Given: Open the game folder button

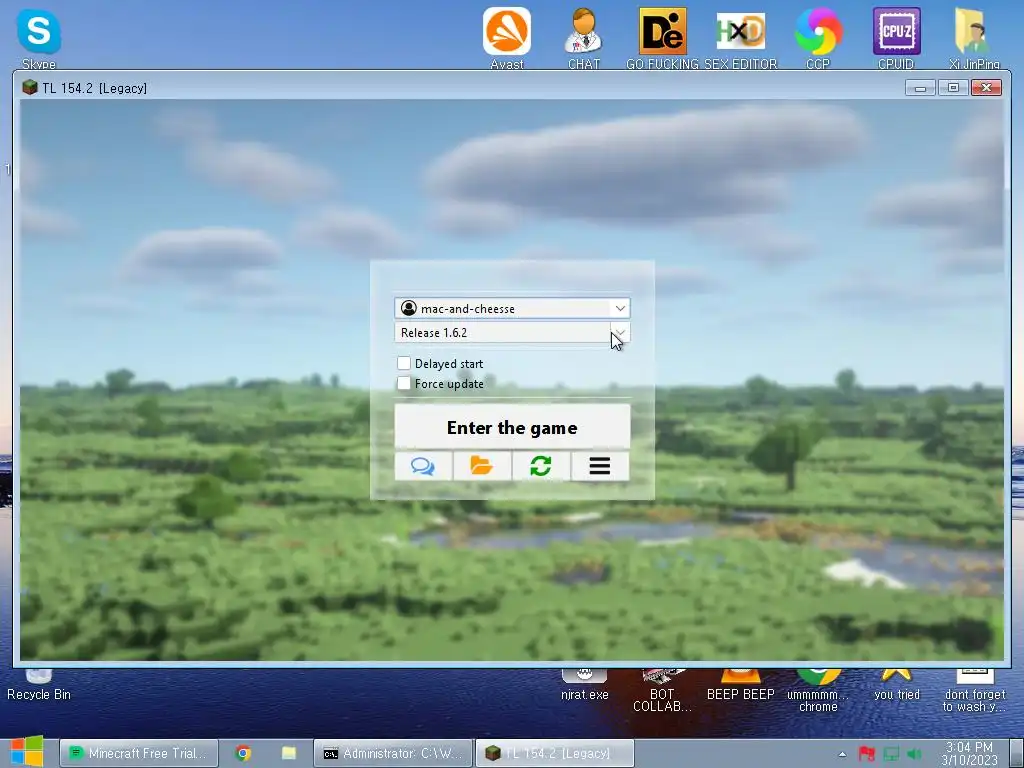Looking at the screenshot, I should (482, 466).
